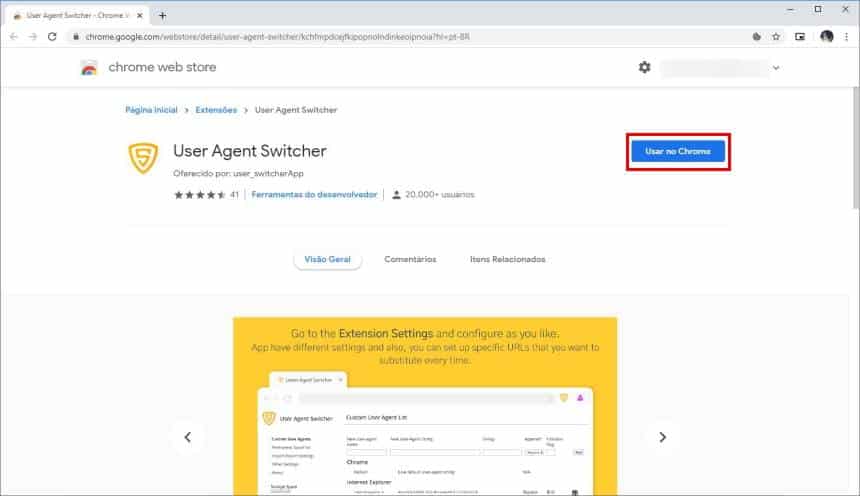
Task: Click the site lock icon in address bar
Action: (76, 37)
